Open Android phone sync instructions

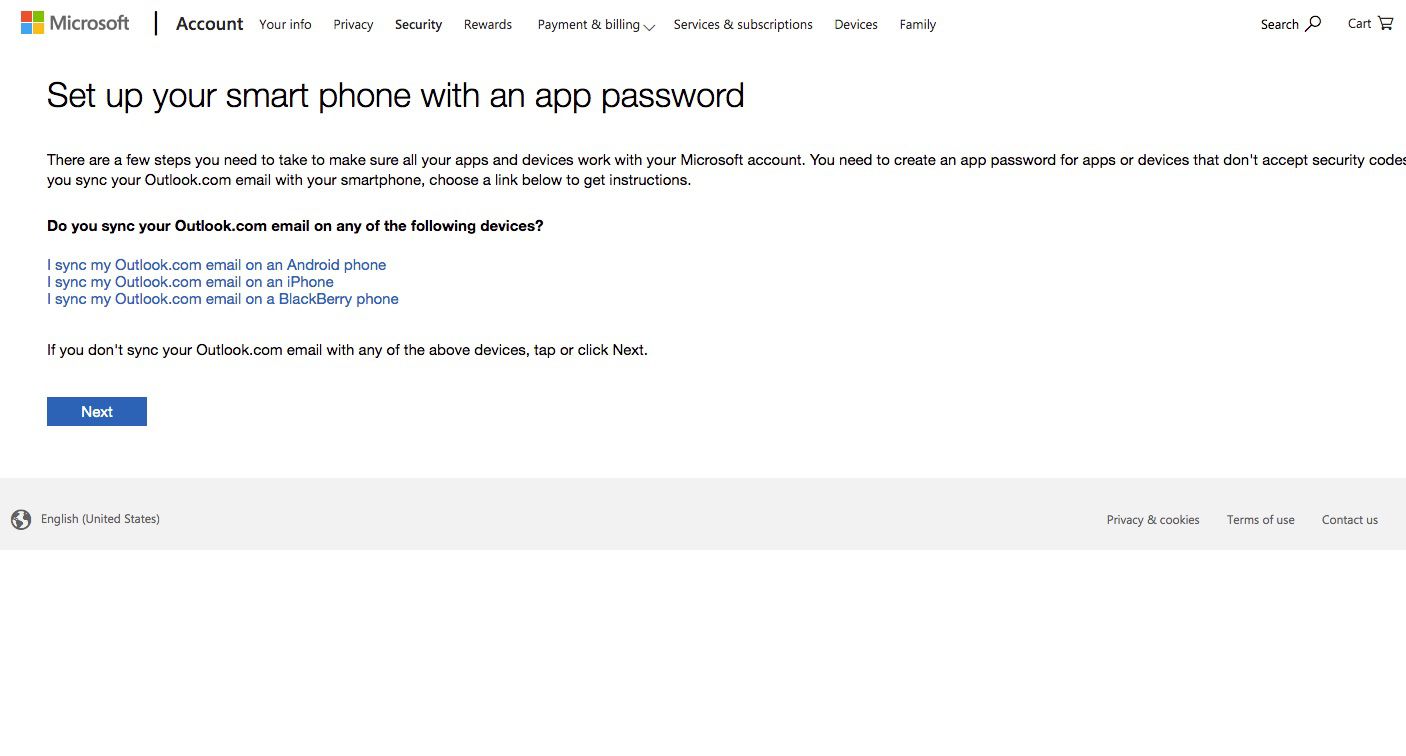tap(216, 265)
